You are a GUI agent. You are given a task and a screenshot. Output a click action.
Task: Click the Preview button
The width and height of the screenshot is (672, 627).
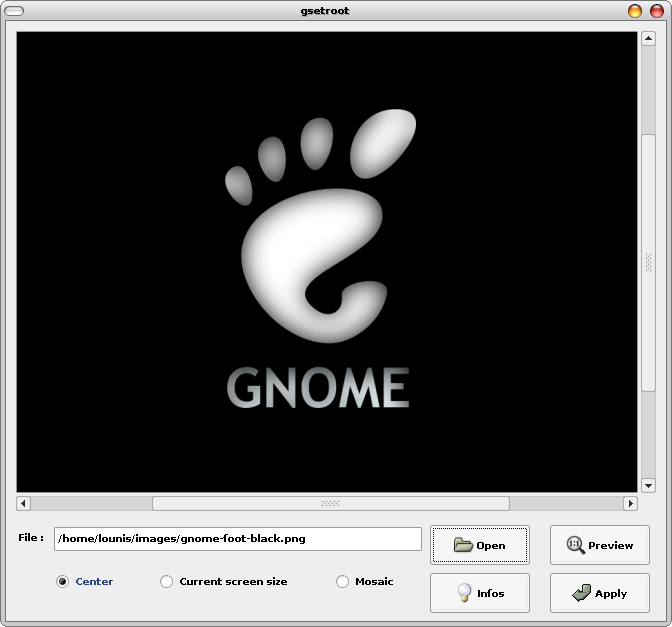(x=600, y=545)
